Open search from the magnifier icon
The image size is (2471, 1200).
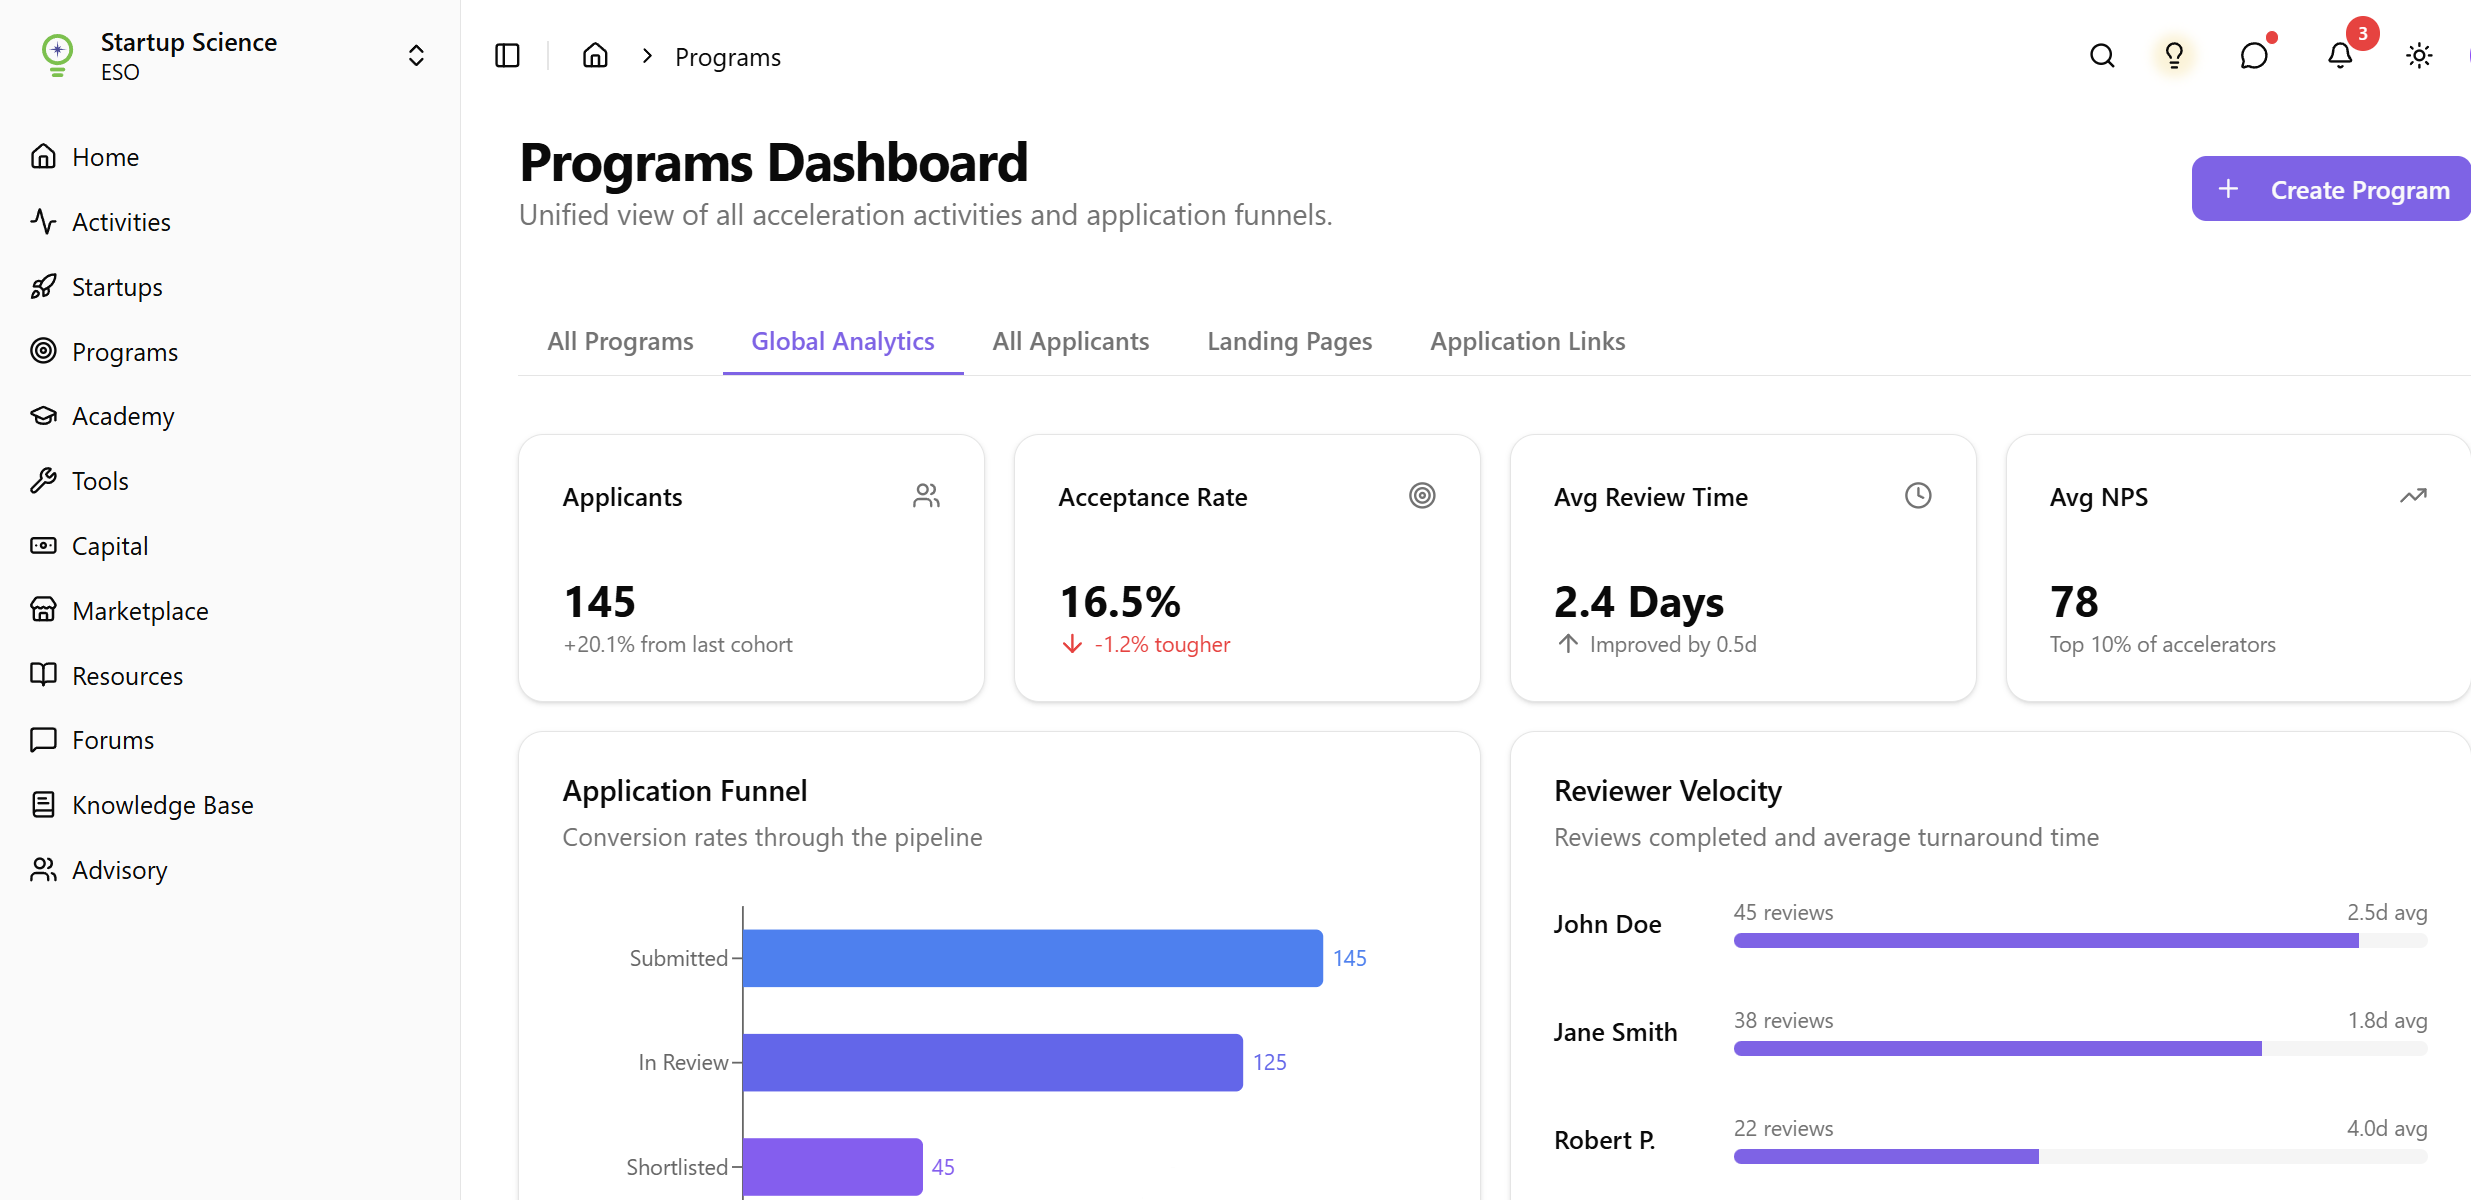pyautogui.click(x=2102, y=56)
